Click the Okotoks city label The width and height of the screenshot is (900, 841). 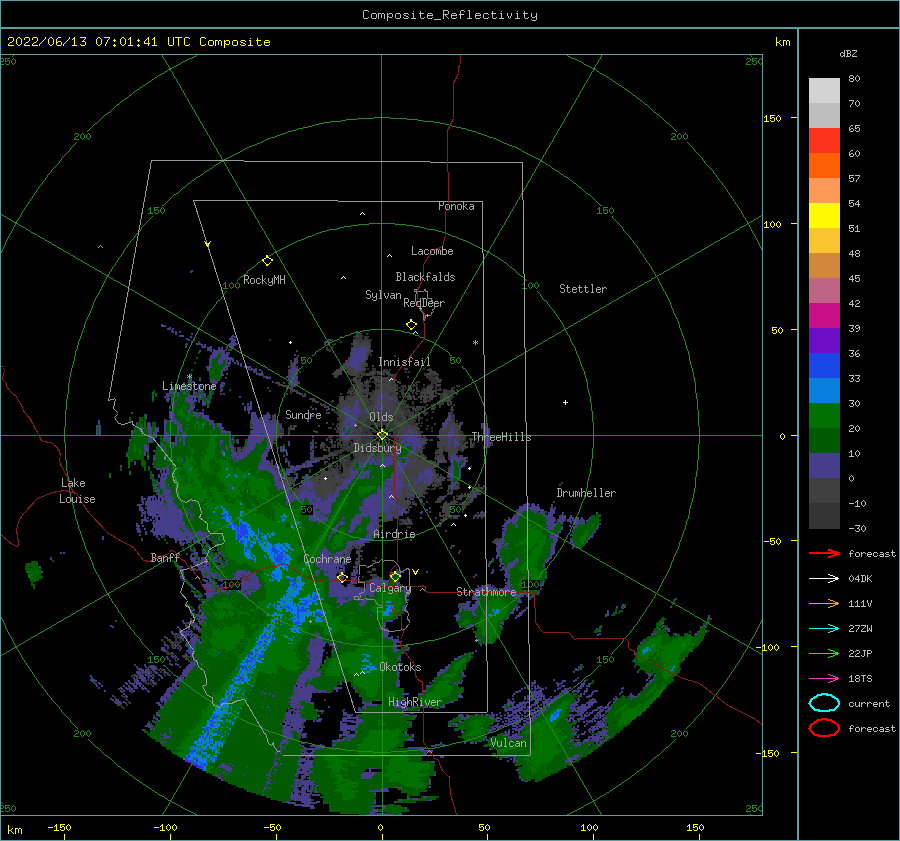pyautogui.click(x=400, y=667)
